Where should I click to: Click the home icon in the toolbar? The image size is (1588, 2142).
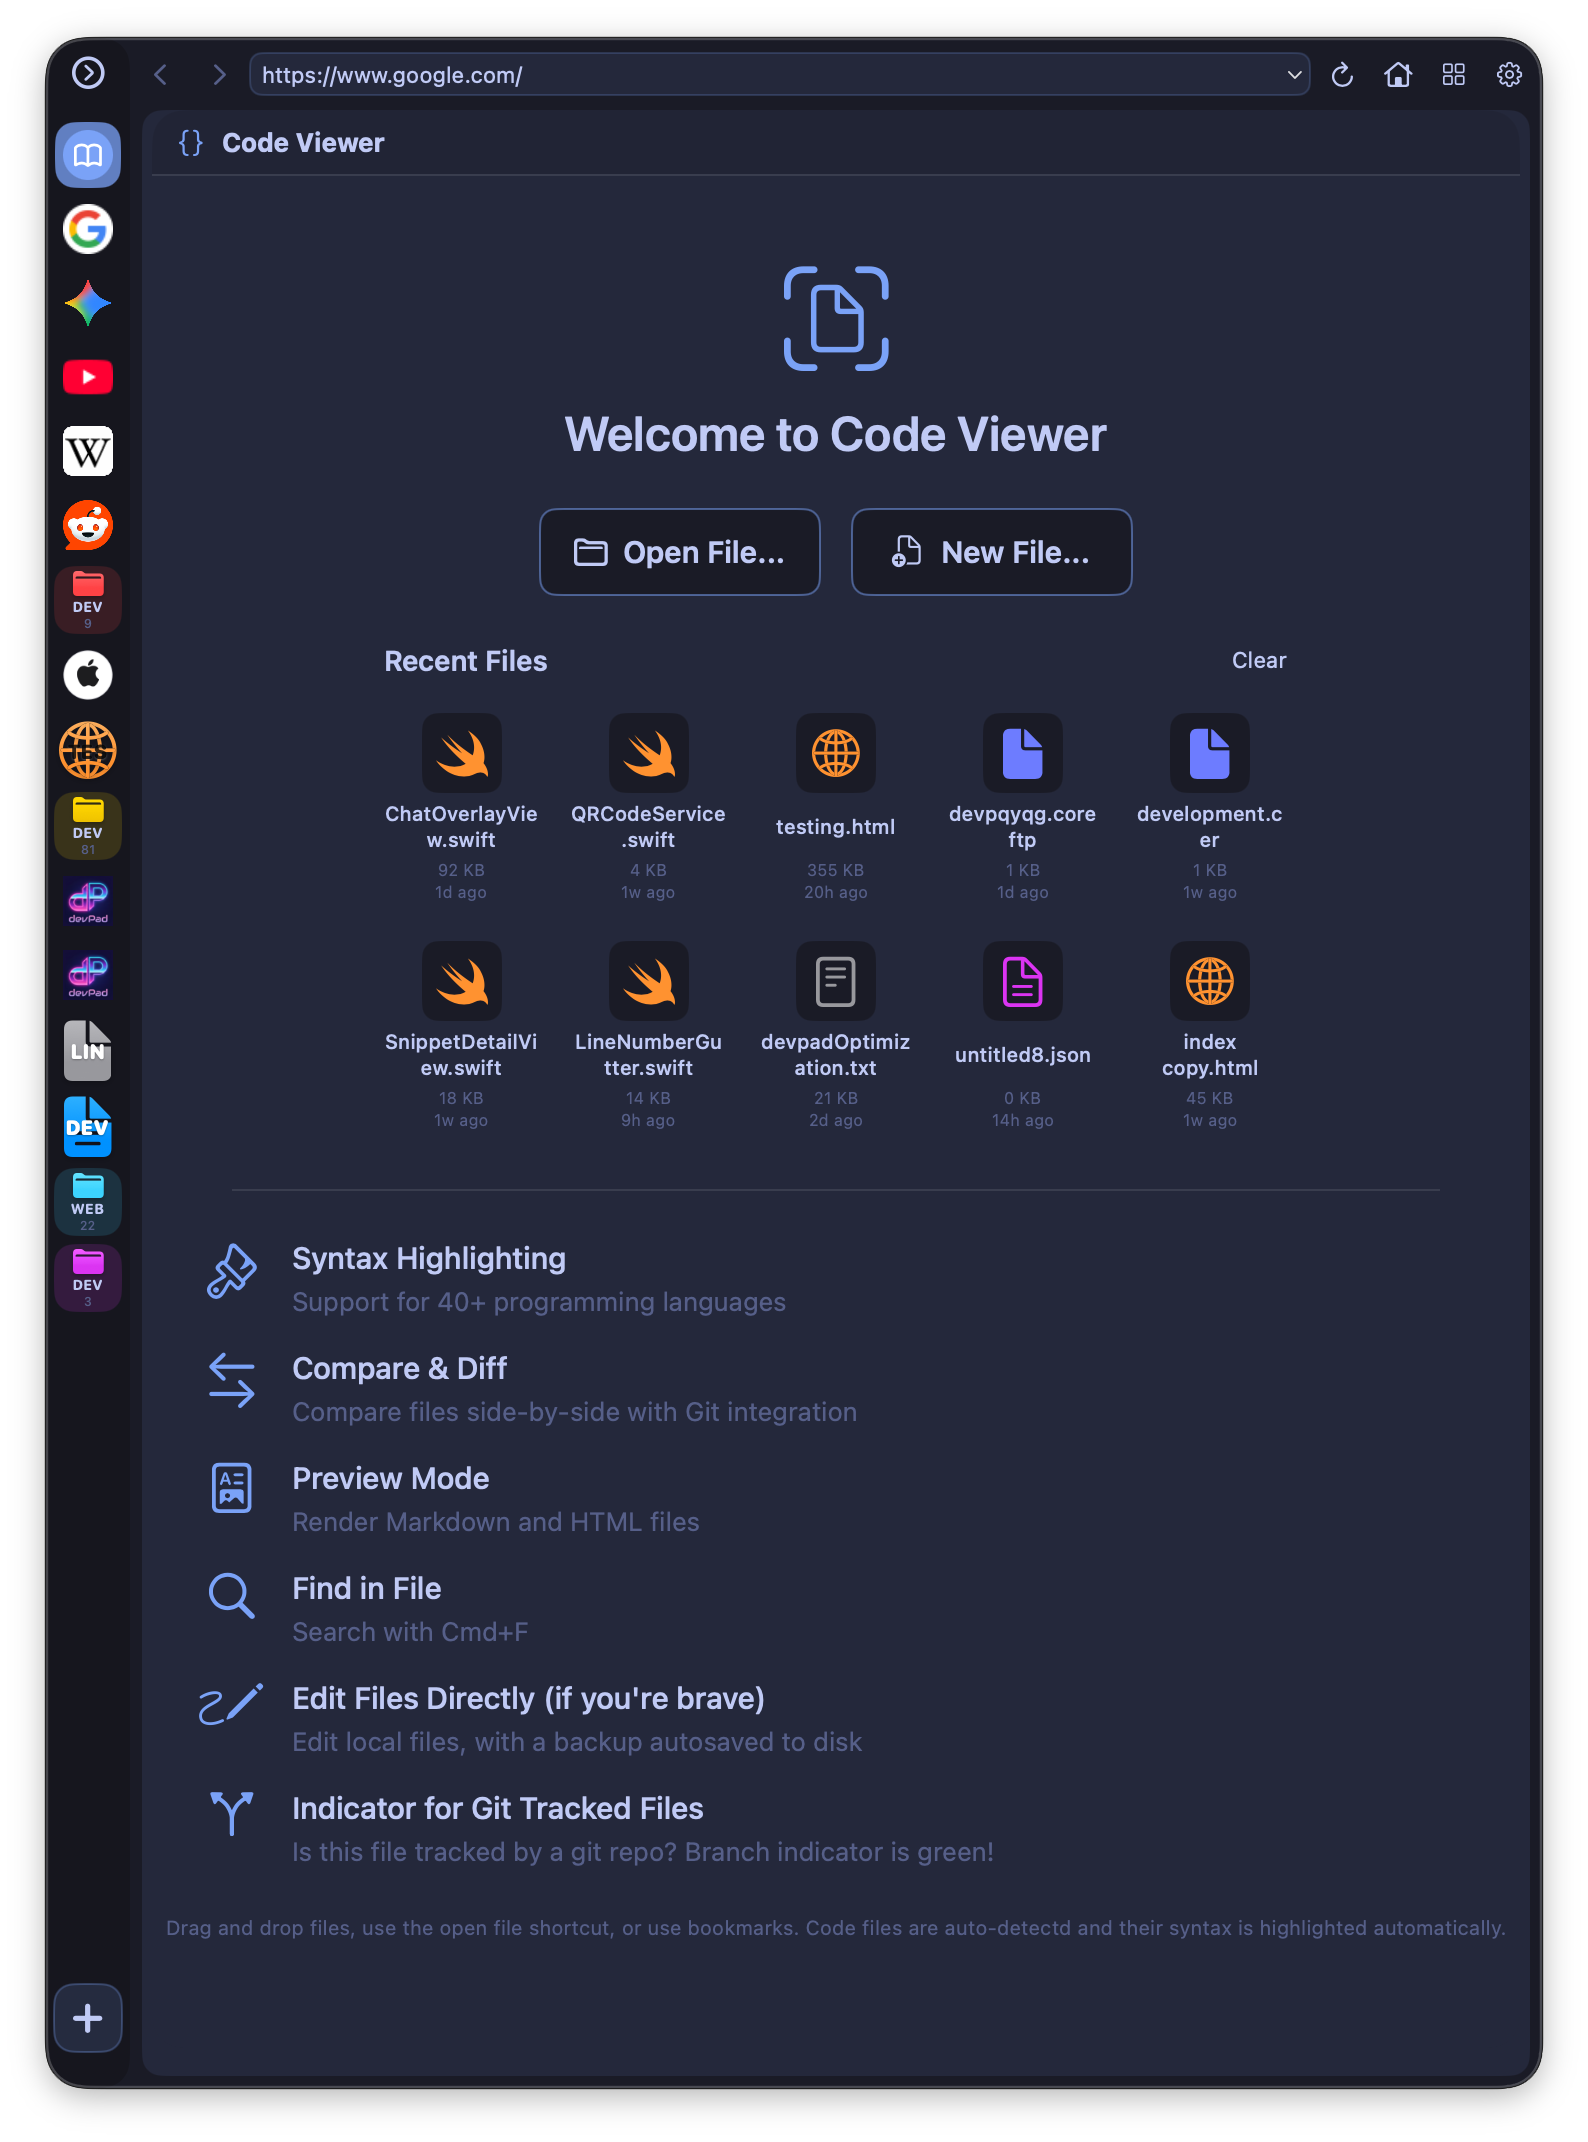click(x=1397, y=74)
